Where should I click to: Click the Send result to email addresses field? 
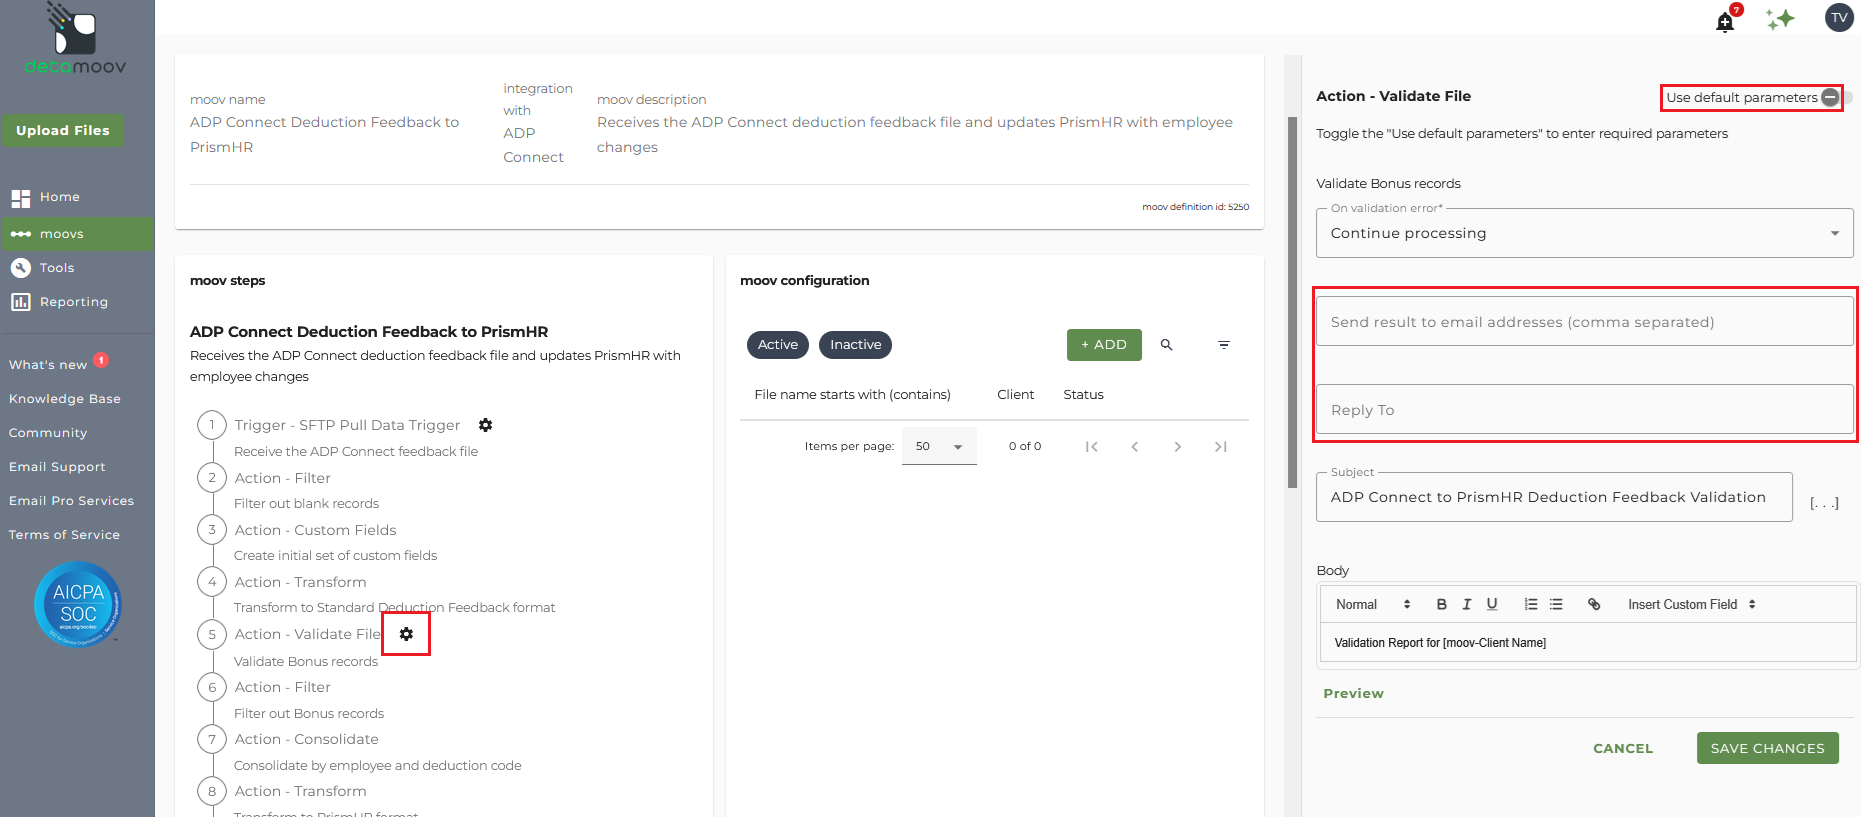(x=1585, y=321)
